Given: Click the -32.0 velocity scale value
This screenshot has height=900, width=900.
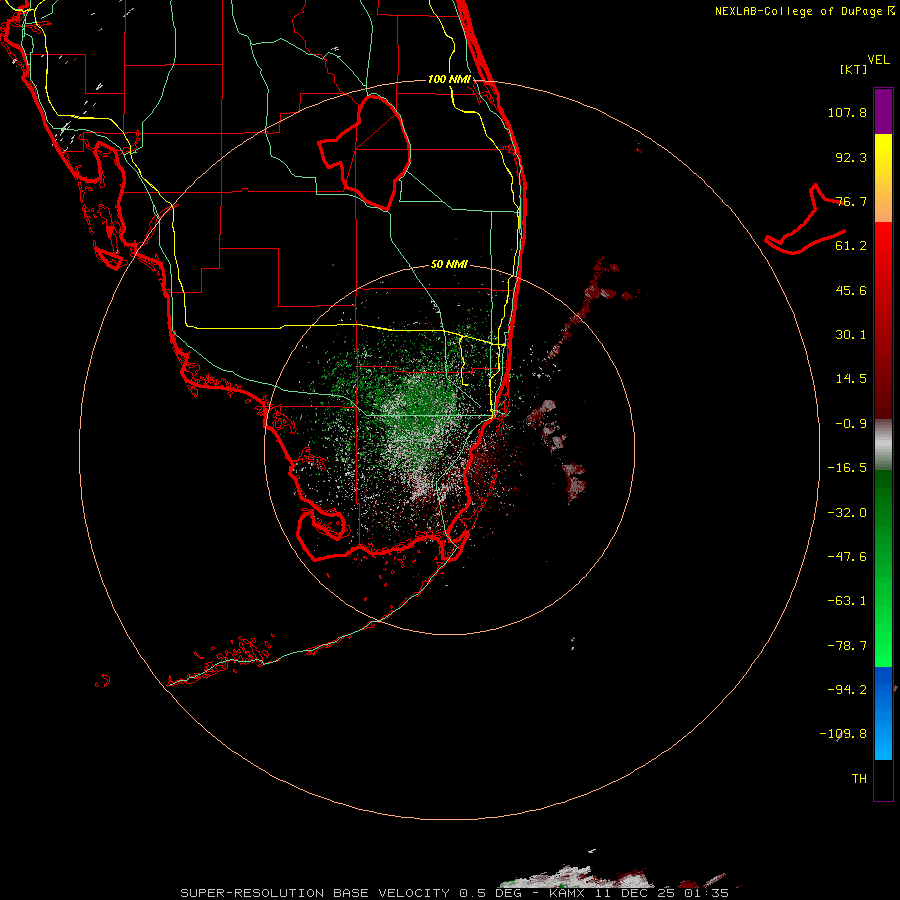Looking at the screenshot, I should pyautogui.click(x=847, y=513).
